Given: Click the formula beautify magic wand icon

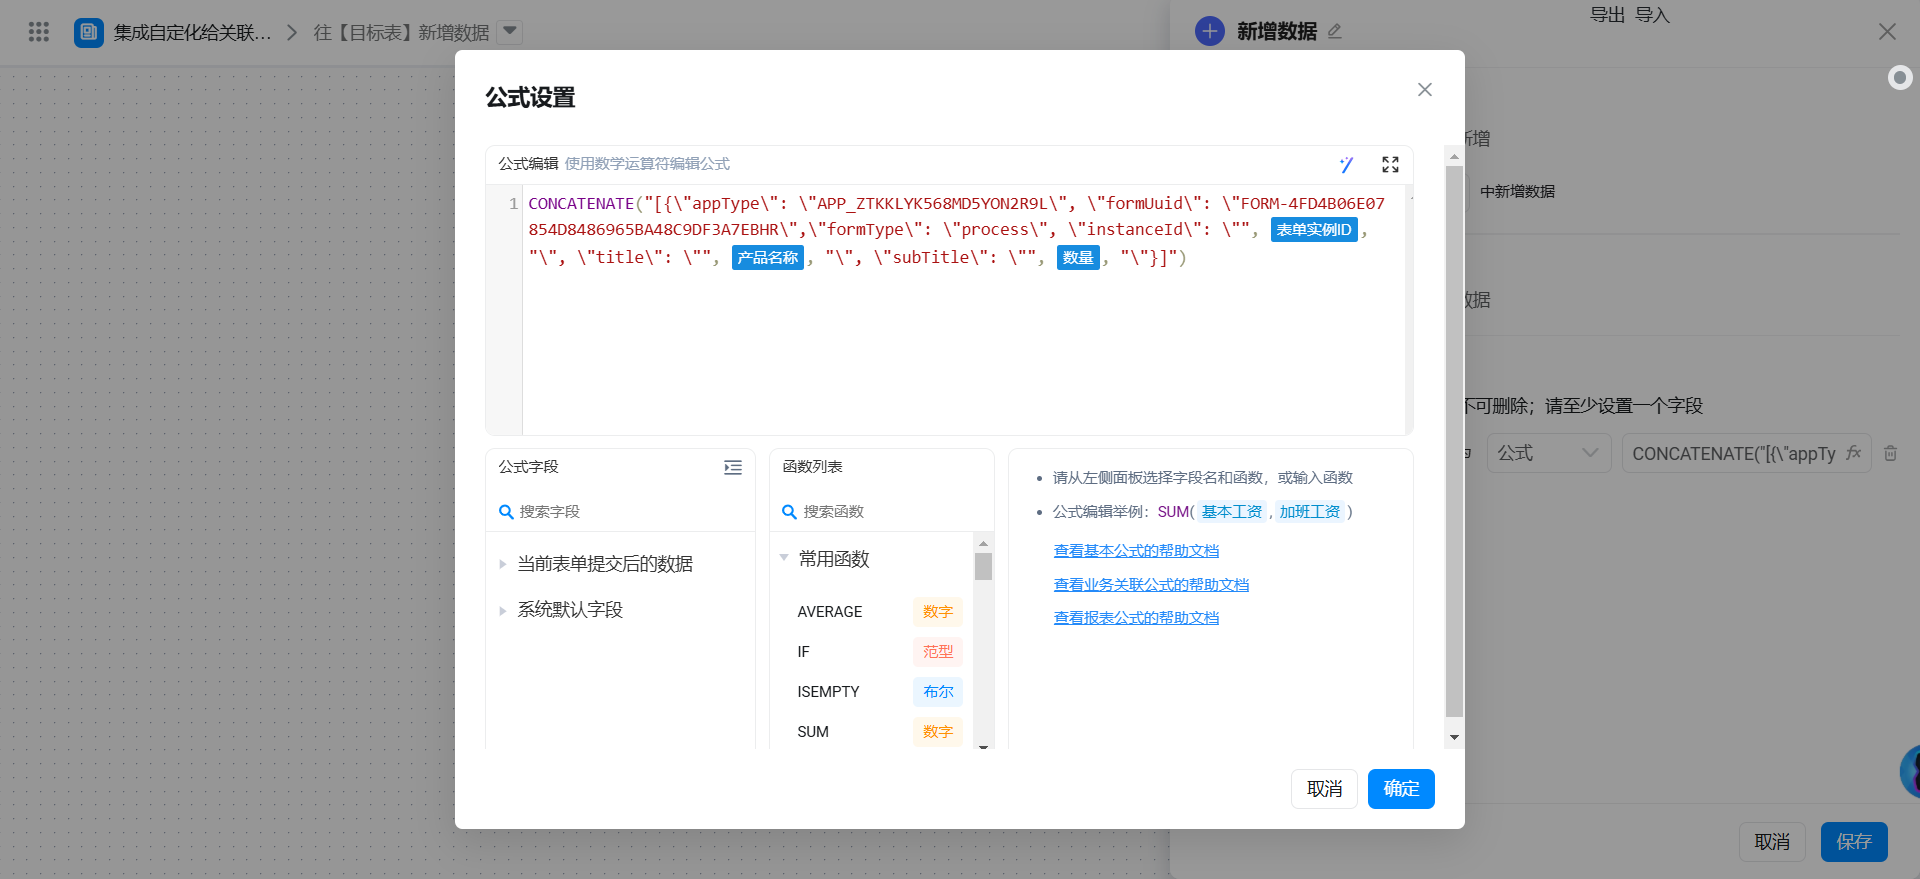Looking at the screenshot, I should click(1346, 165).
